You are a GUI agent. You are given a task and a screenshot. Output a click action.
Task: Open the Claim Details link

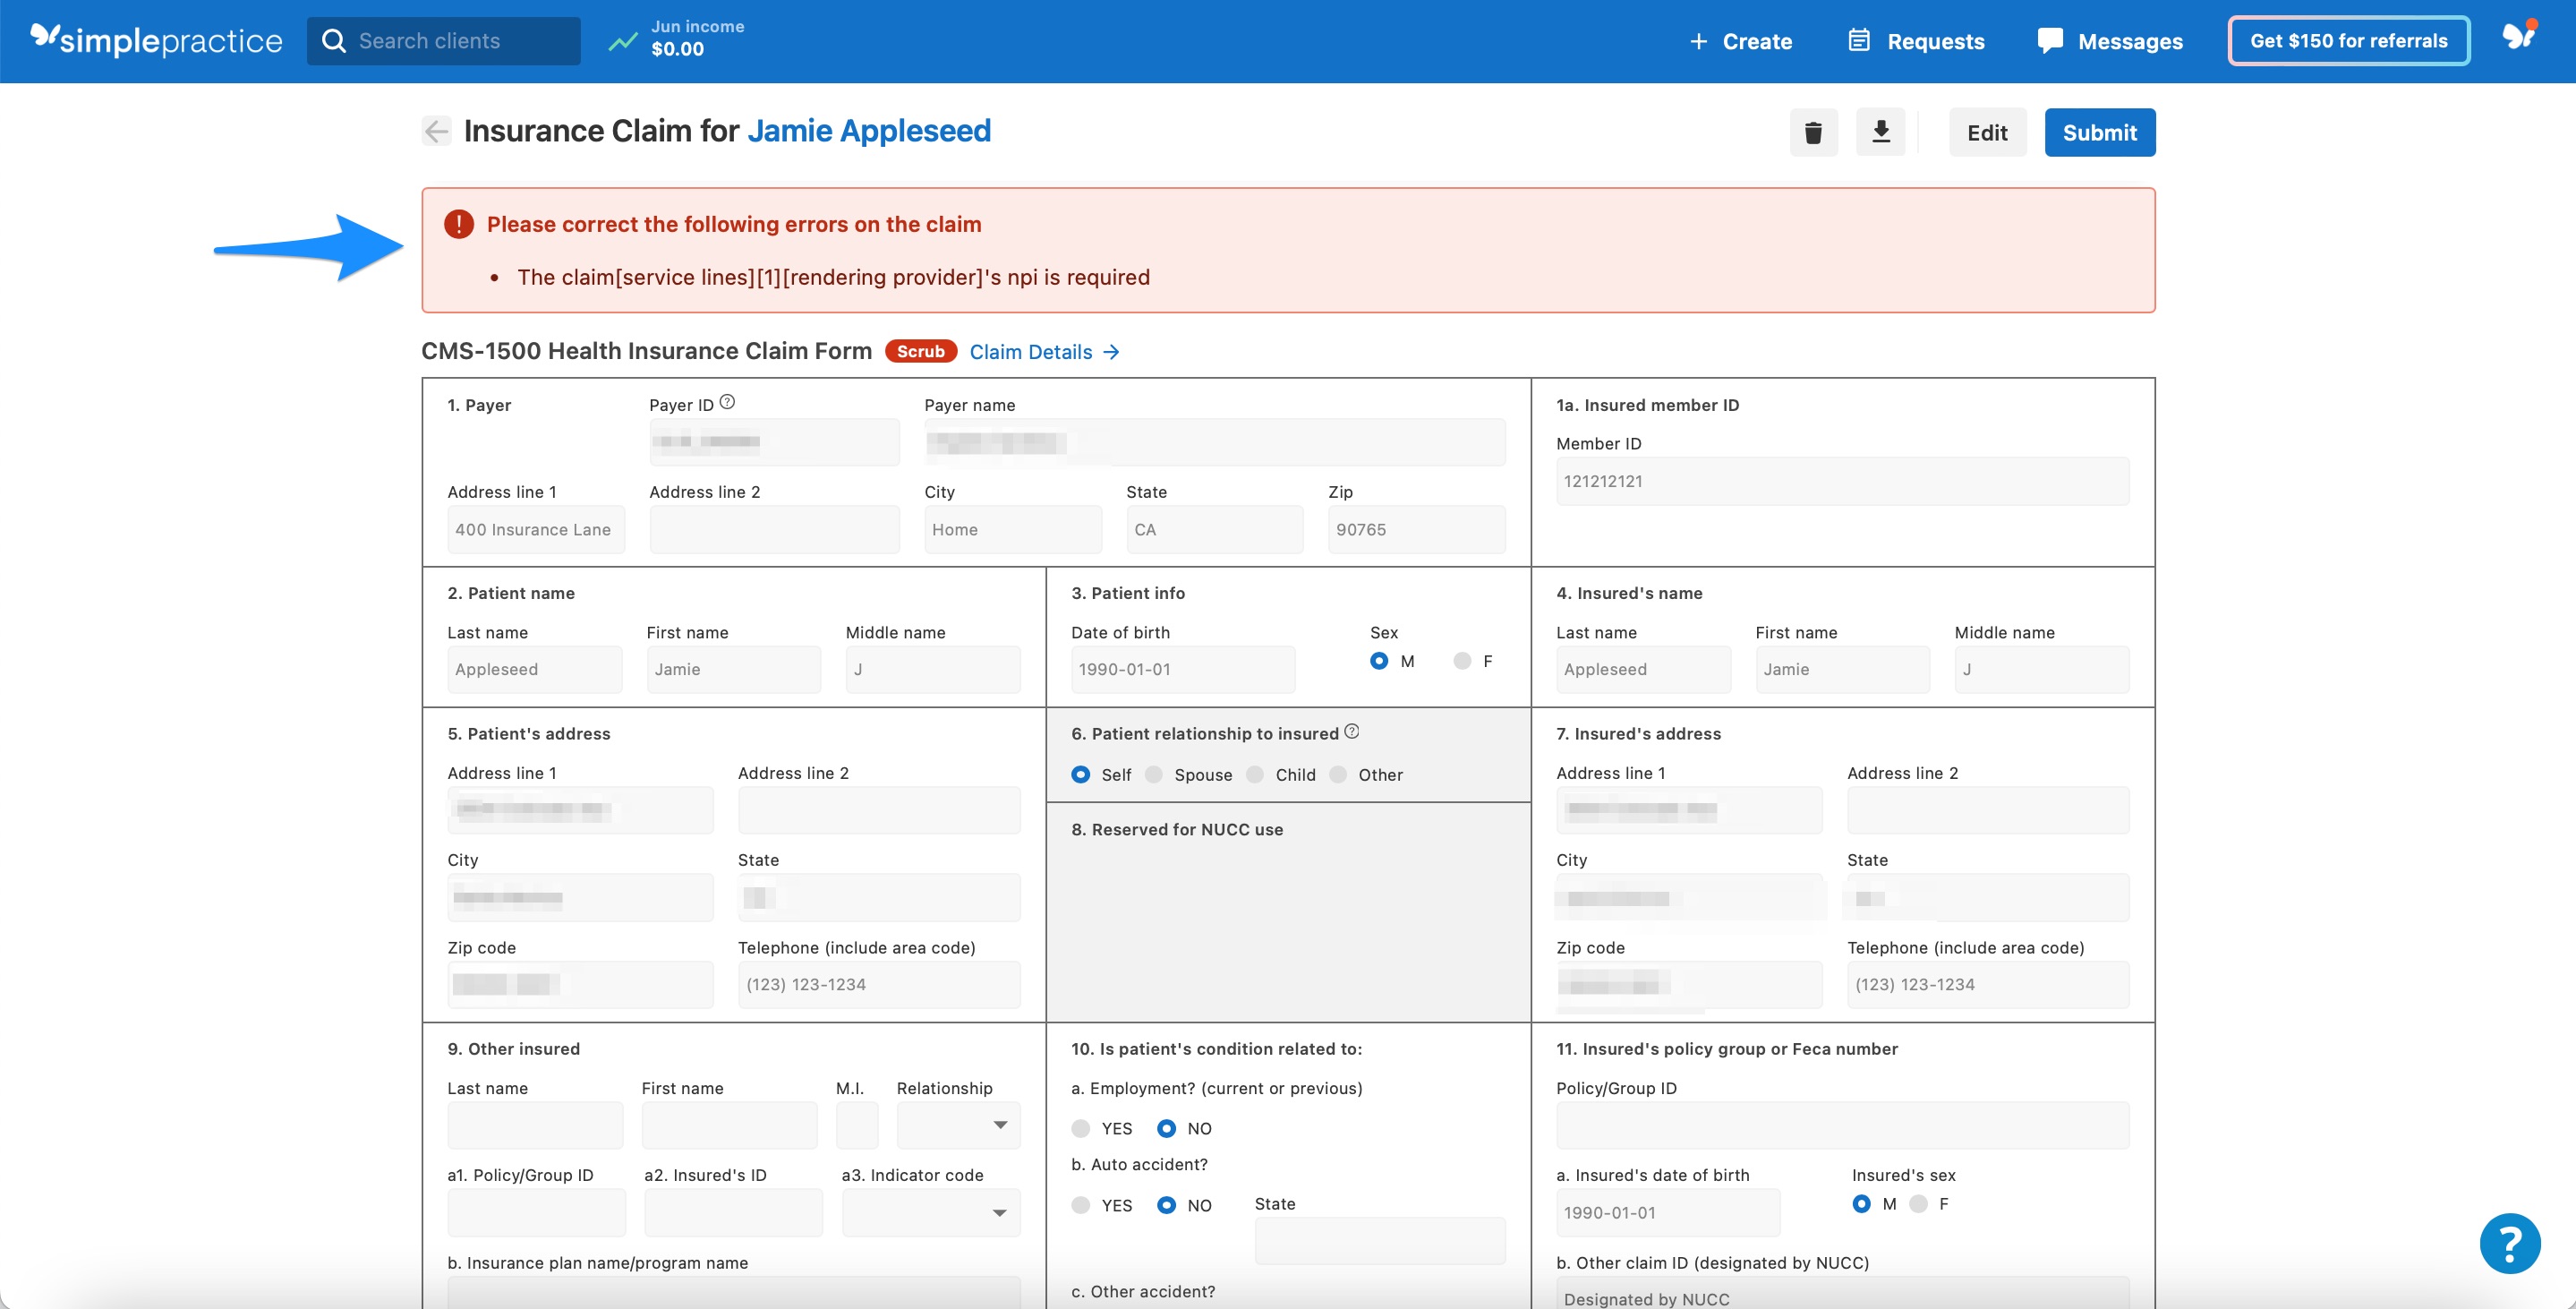[1044, 352]
